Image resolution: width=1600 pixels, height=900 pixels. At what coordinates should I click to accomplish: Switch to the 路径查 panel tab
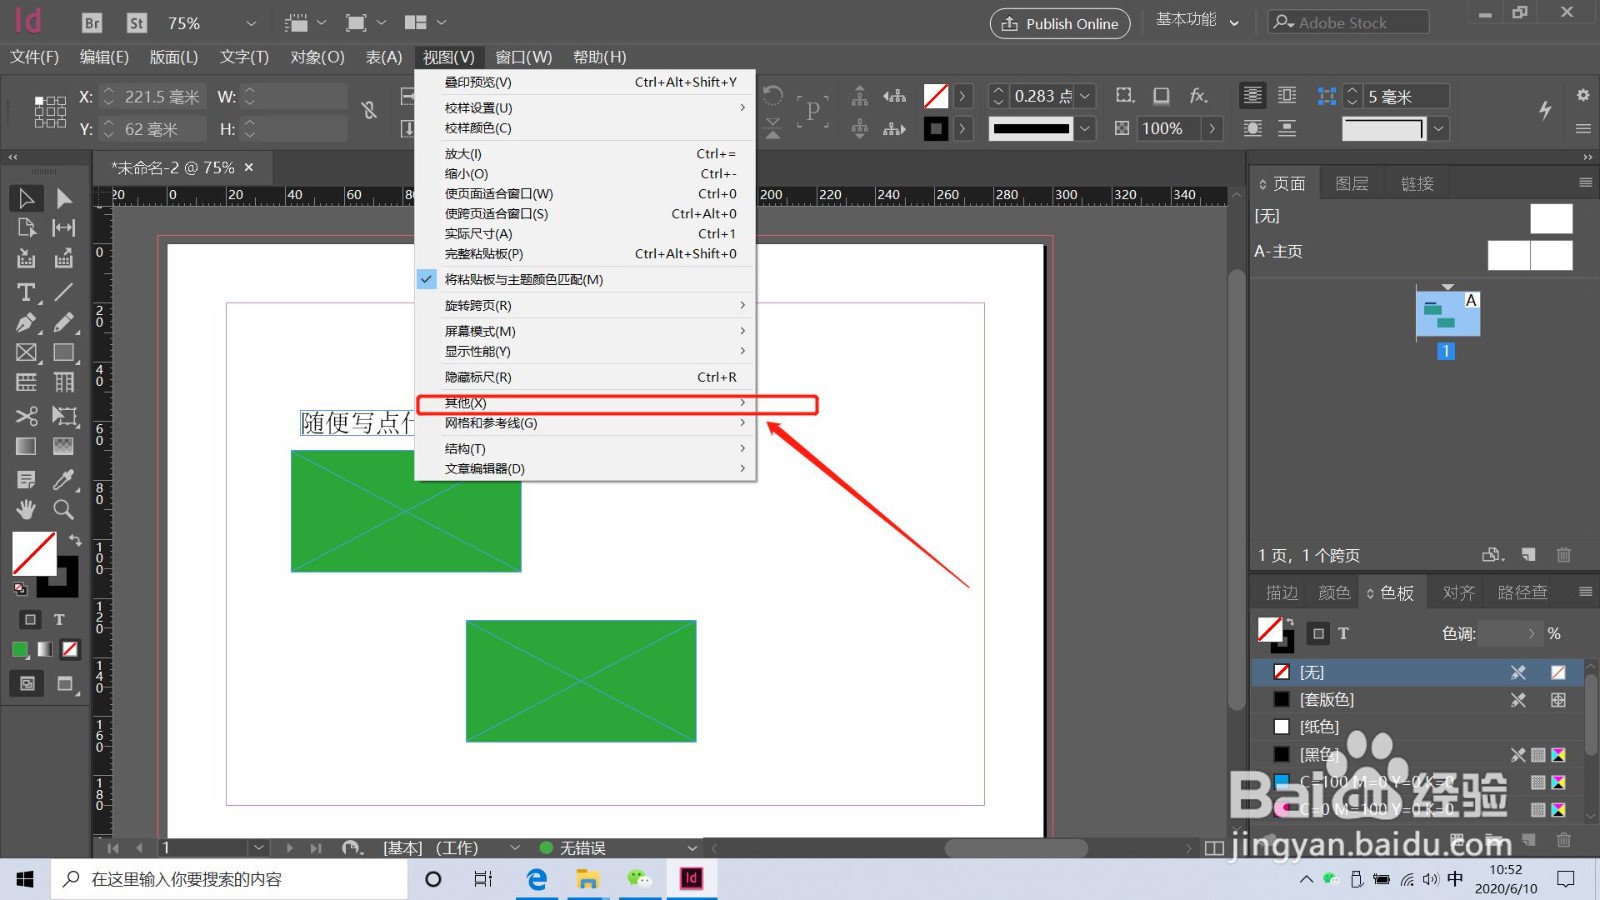coord(1522,593)
